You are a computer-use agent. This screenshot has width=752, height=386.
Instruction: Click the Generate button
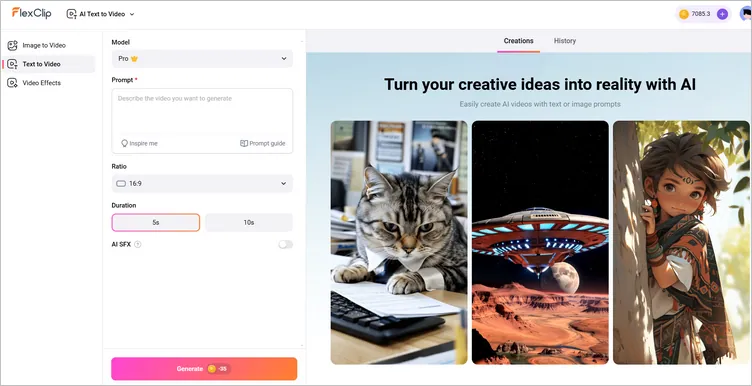coord(204,369)
